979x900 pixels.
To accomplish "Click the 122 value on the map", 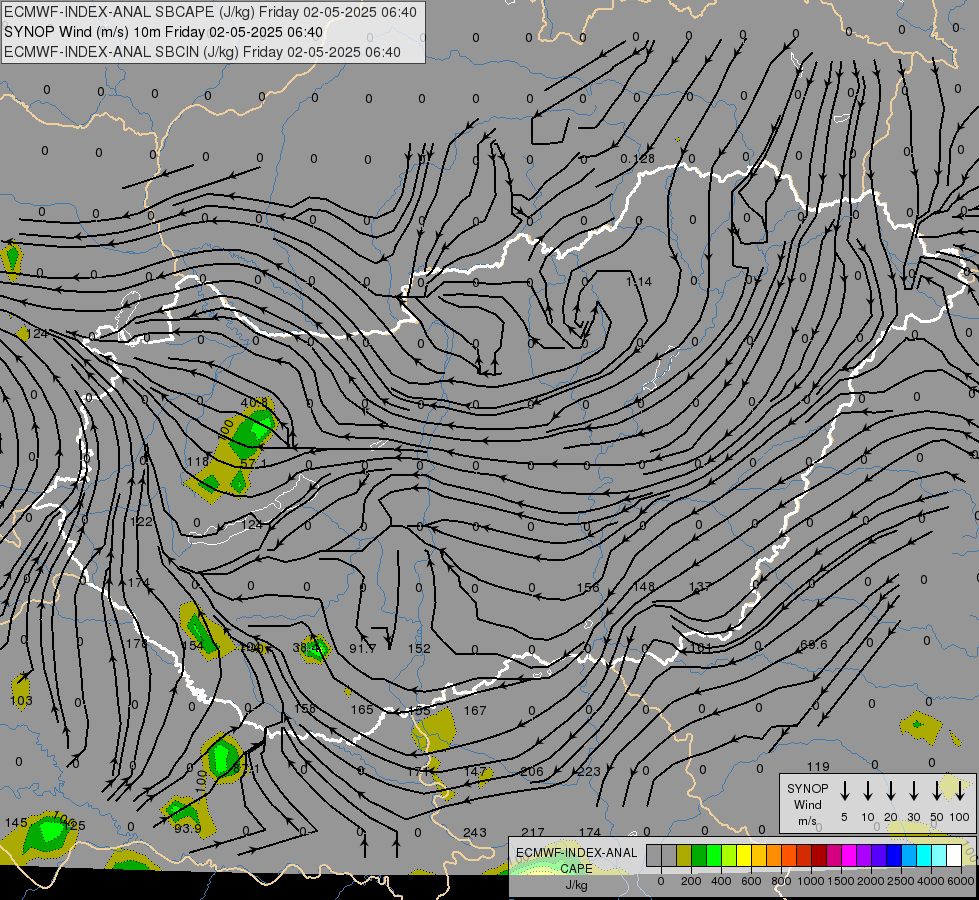I will (x=141, y=522).
